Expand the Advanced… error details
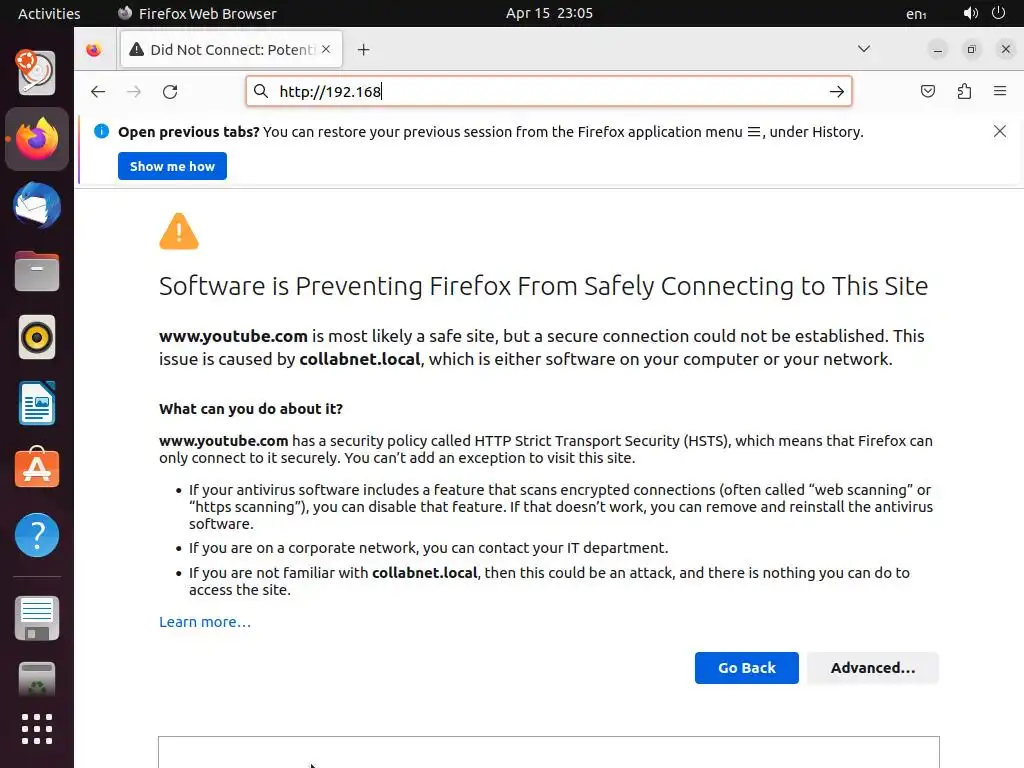This screenshot has height=768, width=1024. (872, 668)
